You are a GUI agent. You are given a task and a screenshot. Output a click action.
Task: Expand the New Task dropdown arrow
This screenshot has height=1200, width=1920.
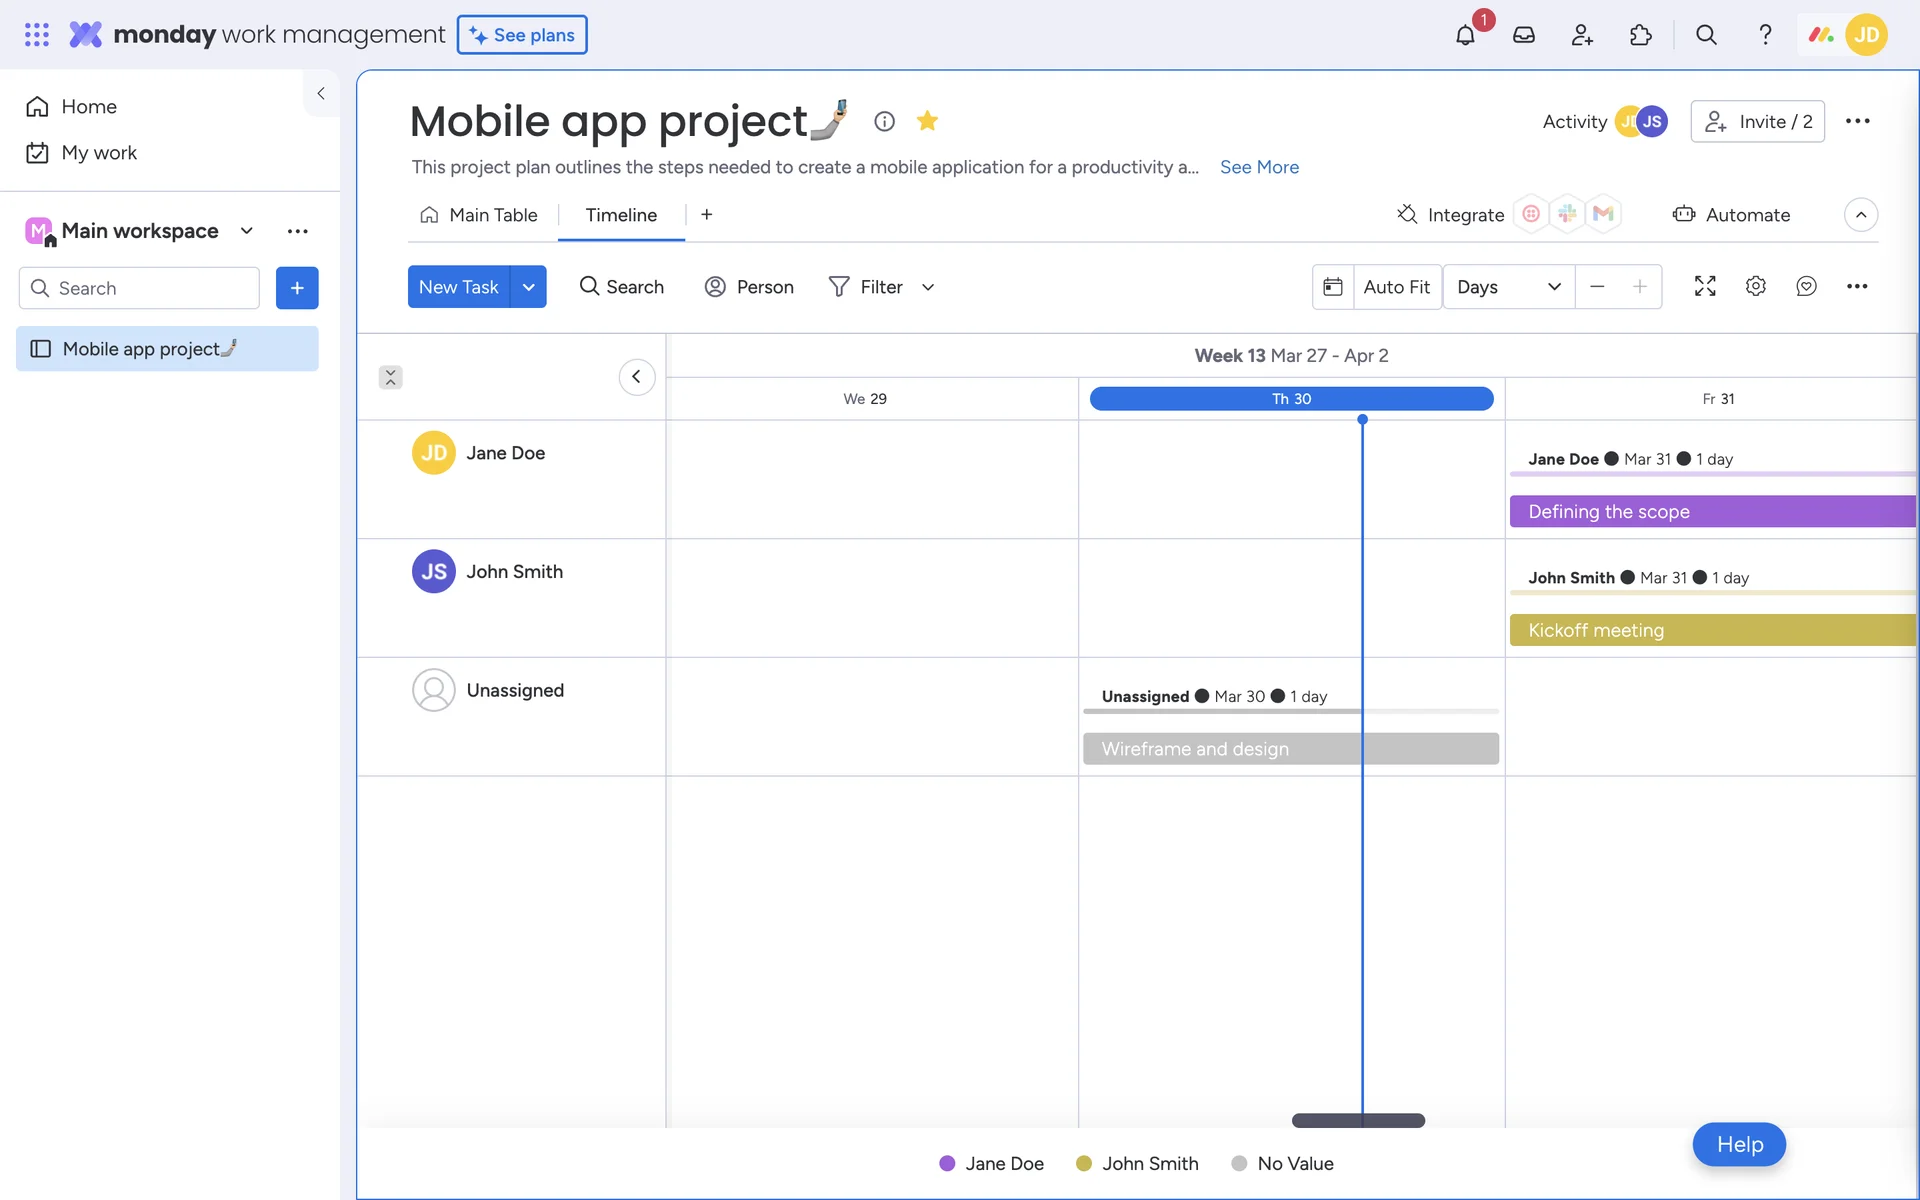click(528, 287)
